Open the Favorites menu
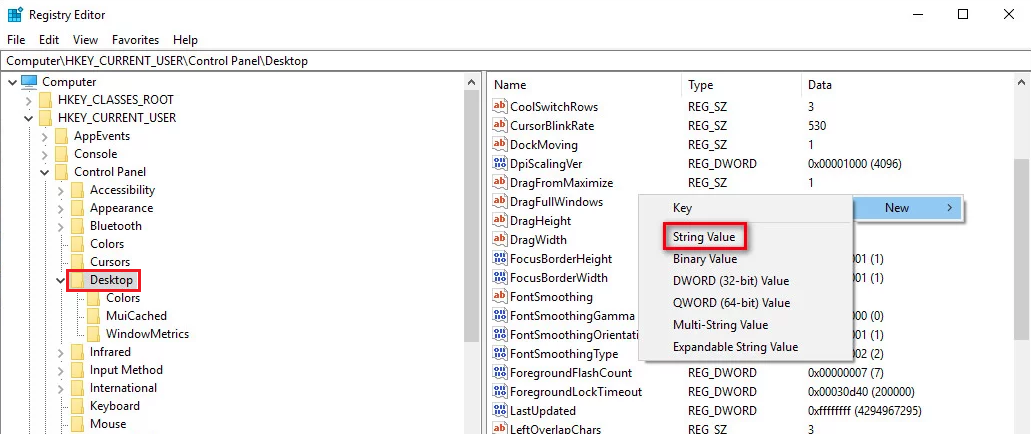The image size is (1031, 434). (135, 39)
